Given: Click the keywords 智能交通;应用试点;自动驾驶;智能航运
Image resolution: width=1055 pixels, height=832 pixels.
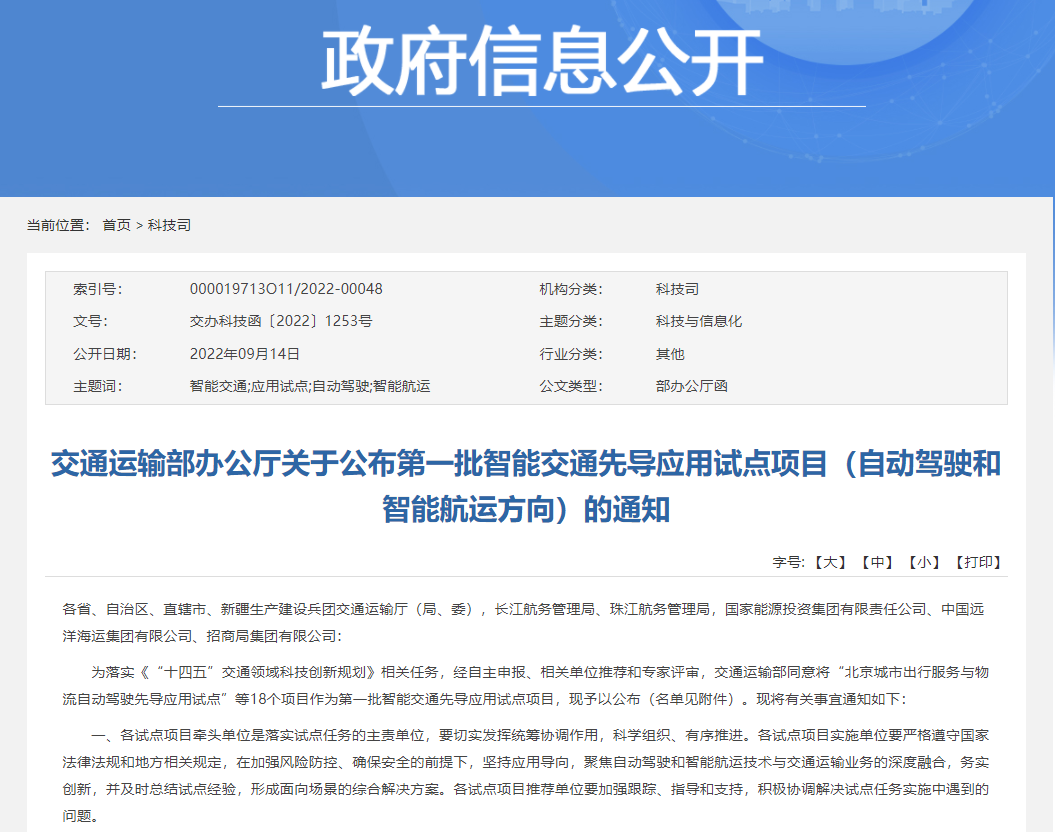Looking at the screenshot, I should [x=310, y=385].
